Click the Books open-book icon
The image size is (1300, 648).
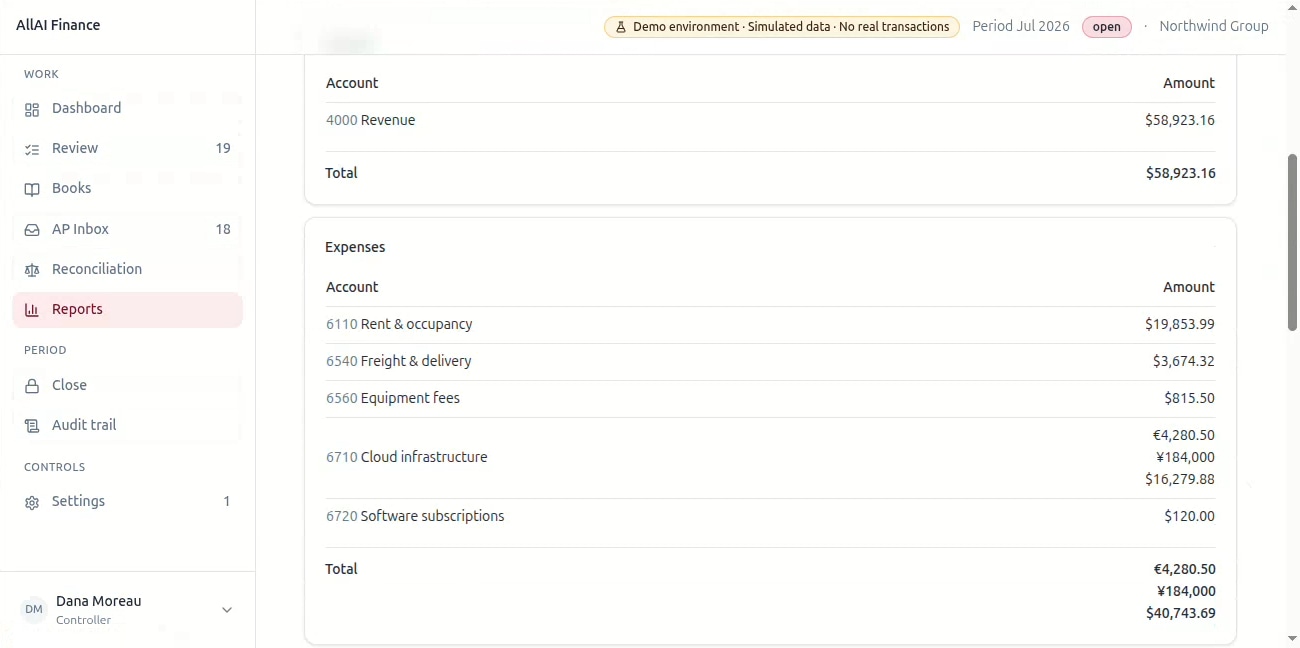pos(32,189)
